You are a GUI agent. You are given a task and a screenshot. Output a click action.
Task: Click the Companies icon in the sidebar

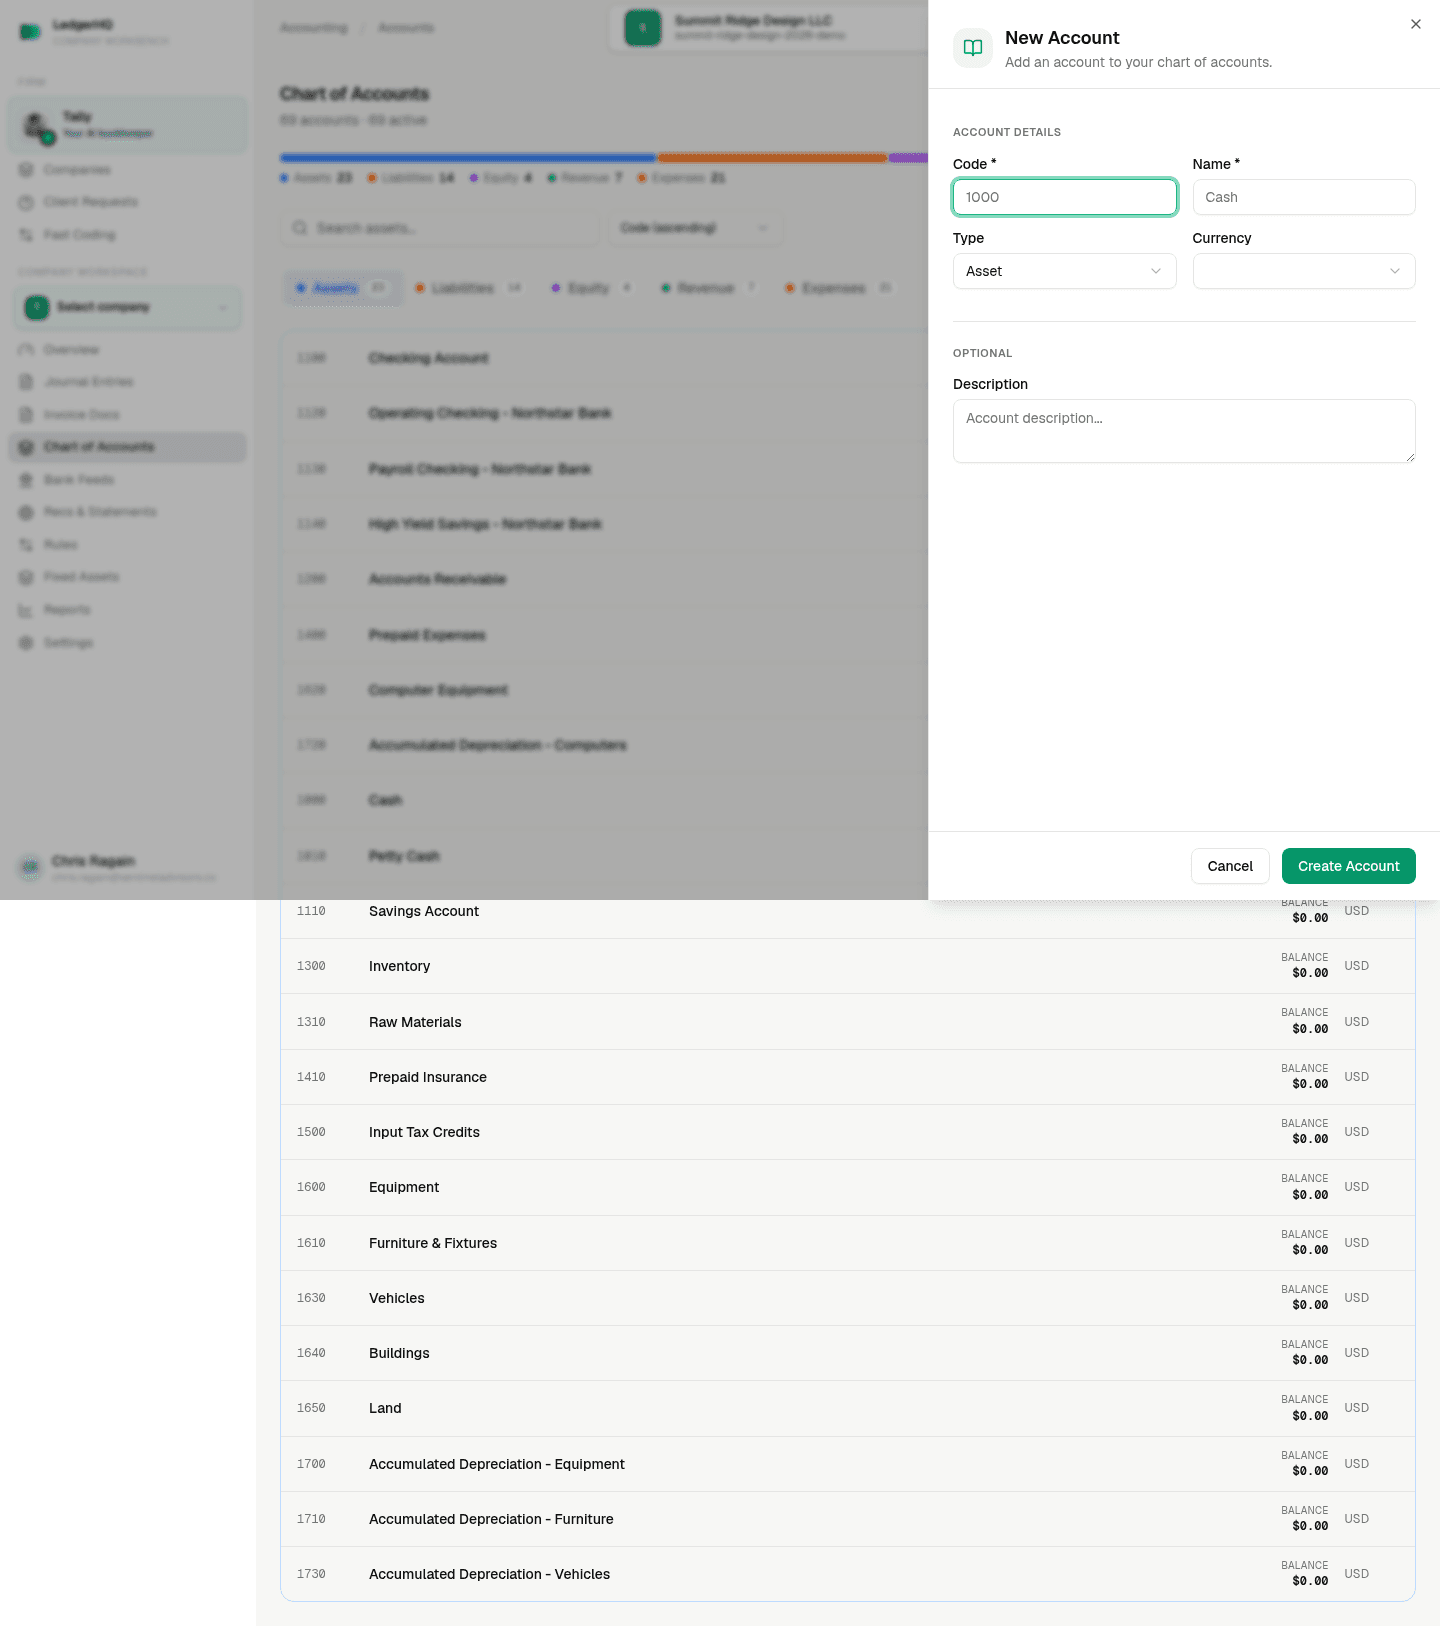click(x=26, y=170)
